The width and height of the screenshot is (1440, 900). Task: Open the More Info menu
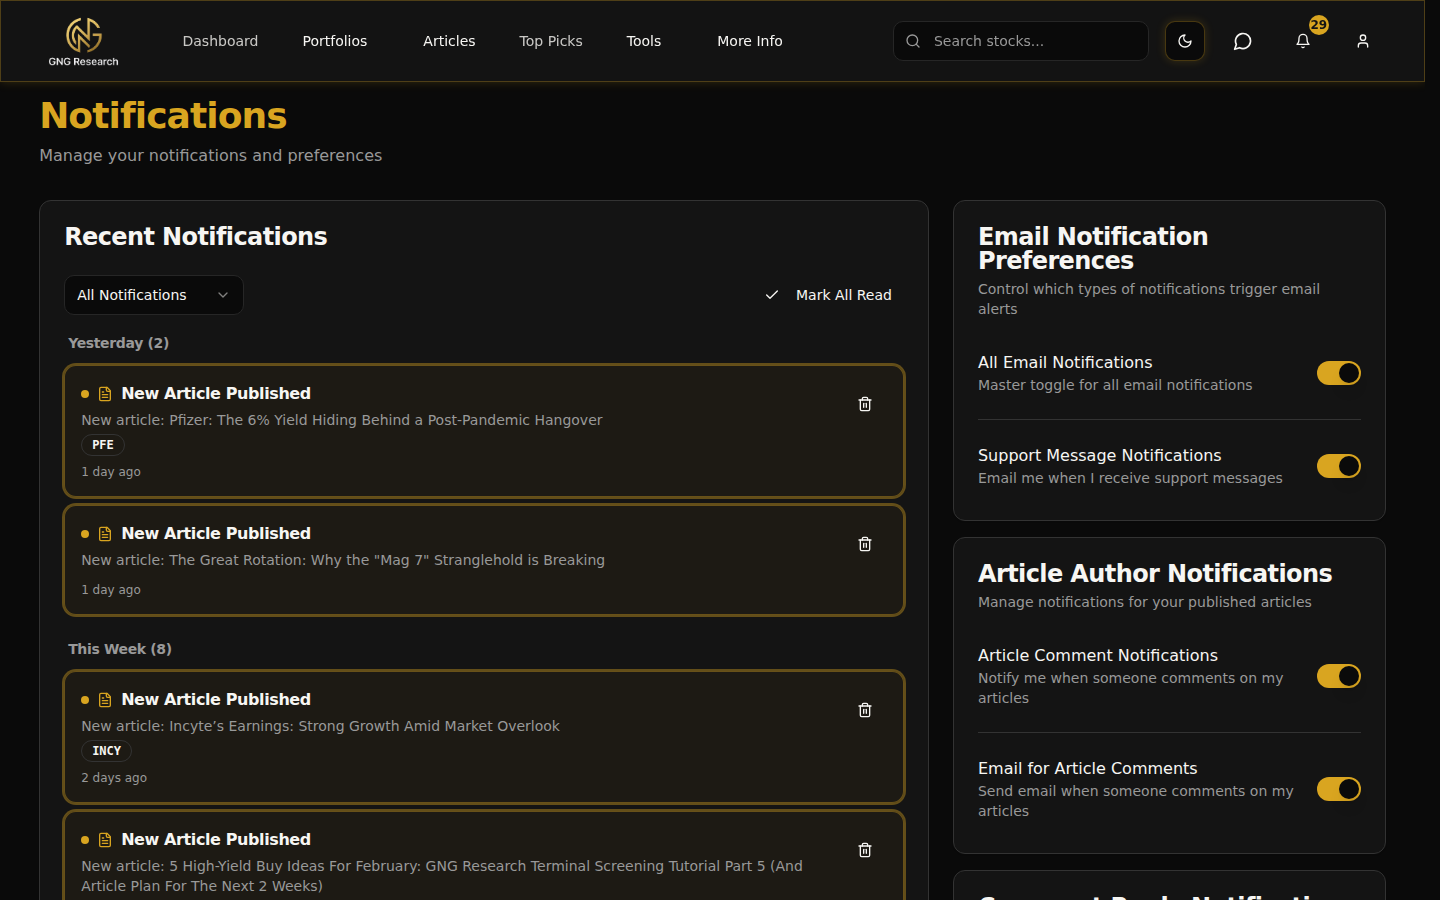click(750, 41)
